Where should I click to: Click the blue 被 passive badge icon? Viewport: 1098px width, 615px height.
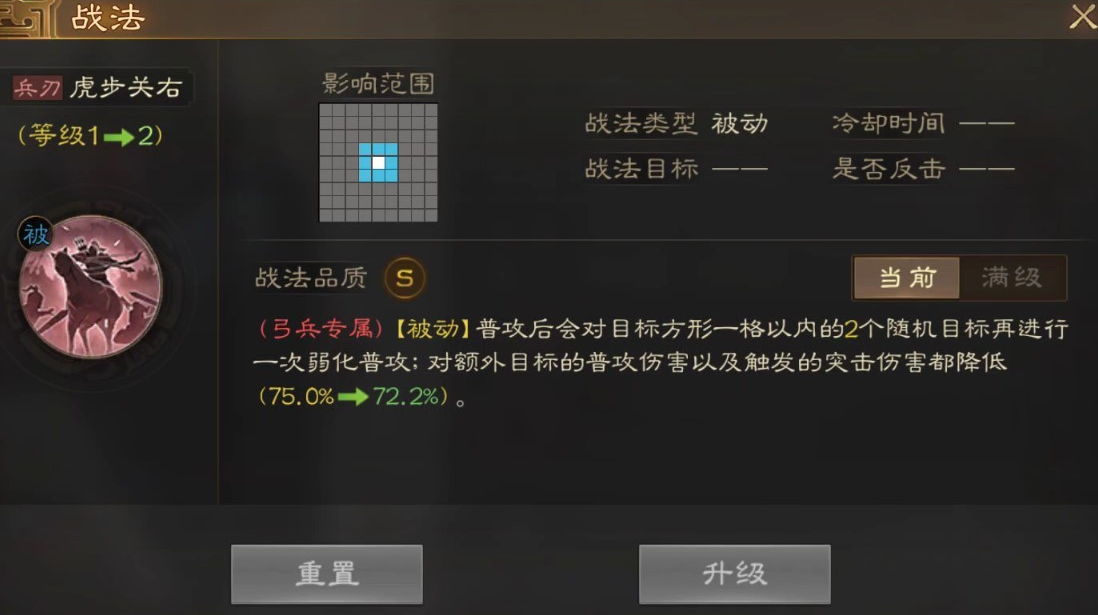coord(36,235)
